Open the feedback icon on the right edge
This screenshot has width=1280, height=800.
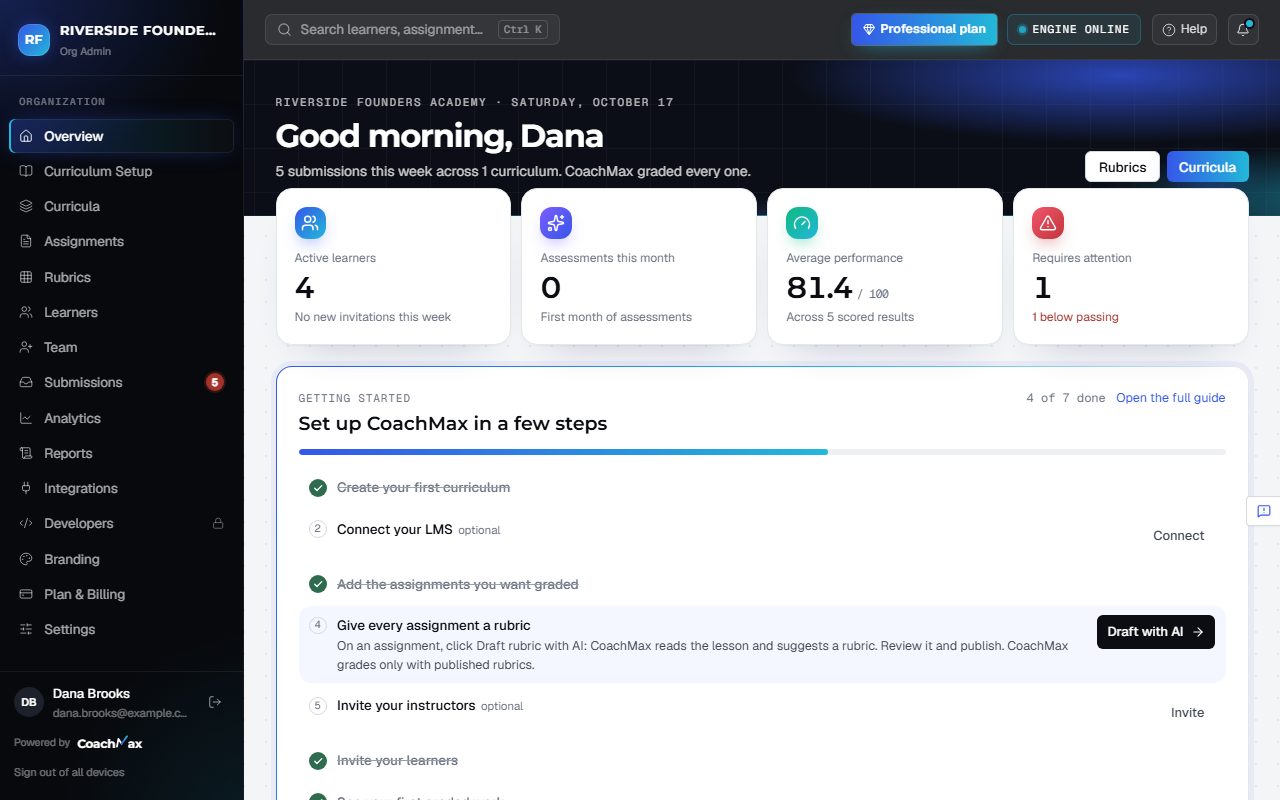point(1263,511)
